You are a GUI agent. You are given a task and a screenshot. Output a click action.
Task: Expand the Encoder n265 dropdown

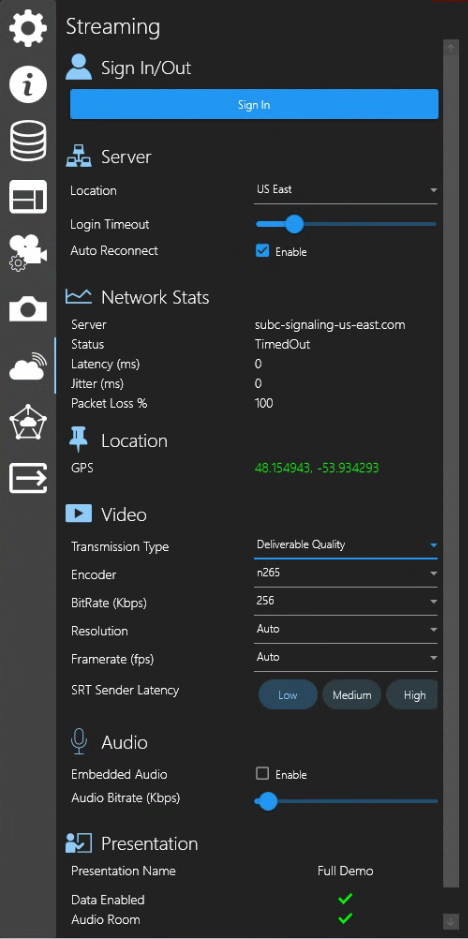point(346,573)
